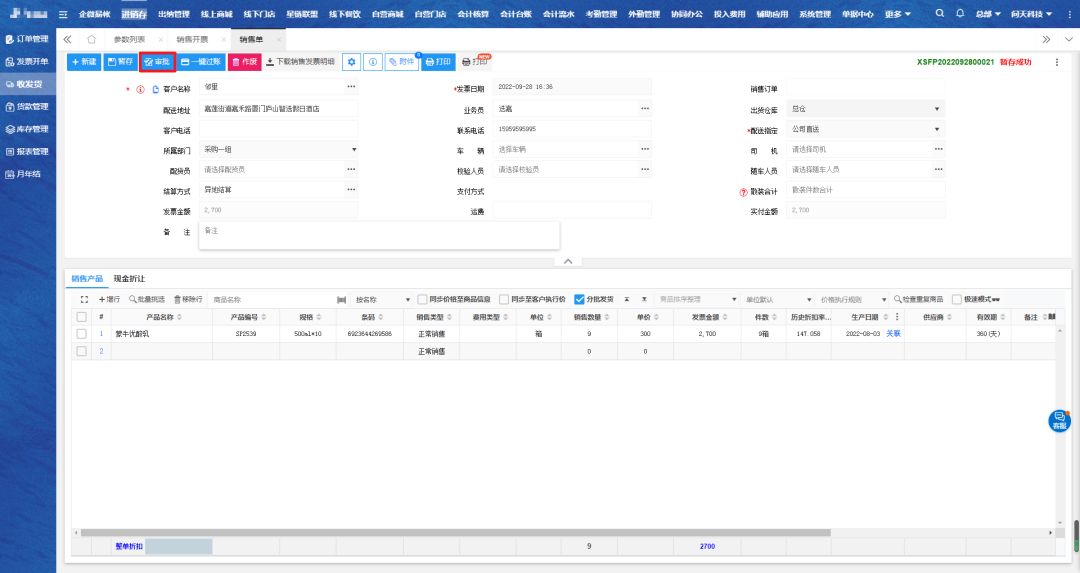Click the home icon in tab bar

tap(92, 39)
